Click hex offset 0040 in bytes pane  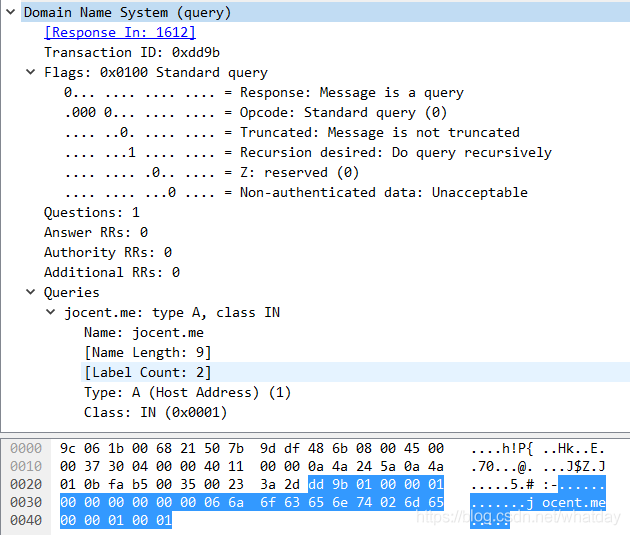tap(26, 521)
